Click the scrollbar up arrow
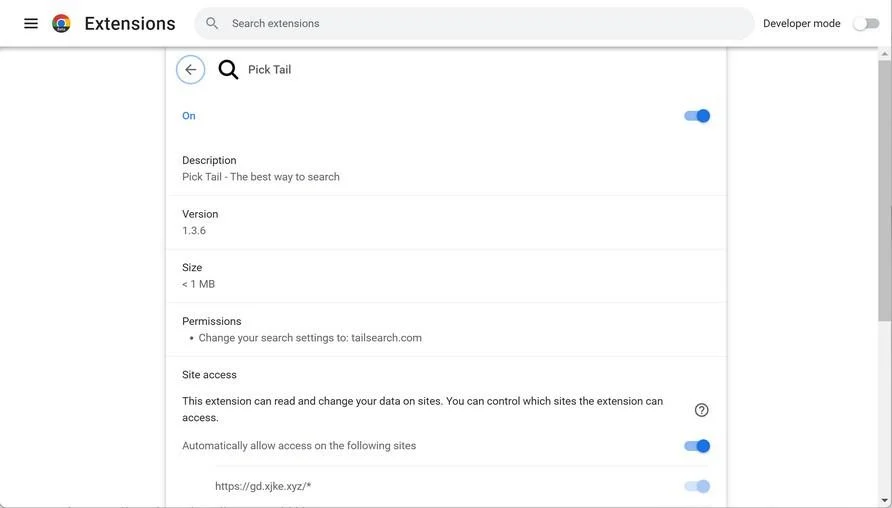This screenshot has height=508, width=892. point(884,54)
